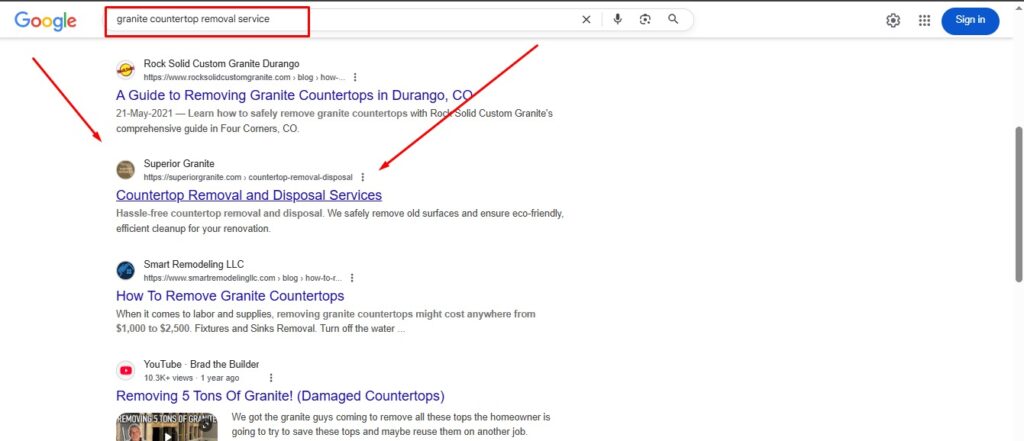Viewport: 1024px width, 441px height.
Task: Click snippet mentioning $1,000 to $2,500
Action: (326, 321)
